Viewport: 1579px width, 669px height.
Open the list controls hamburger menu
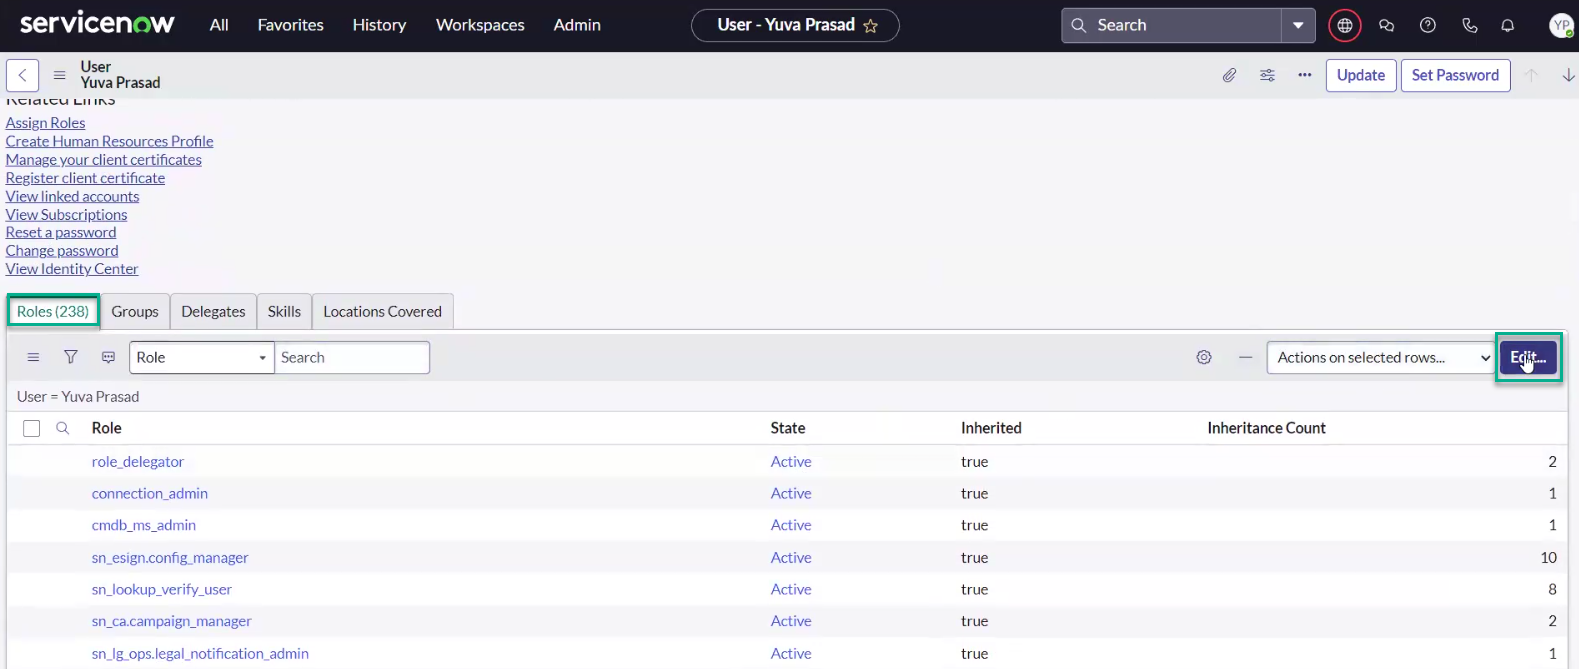tap(33, 357)
